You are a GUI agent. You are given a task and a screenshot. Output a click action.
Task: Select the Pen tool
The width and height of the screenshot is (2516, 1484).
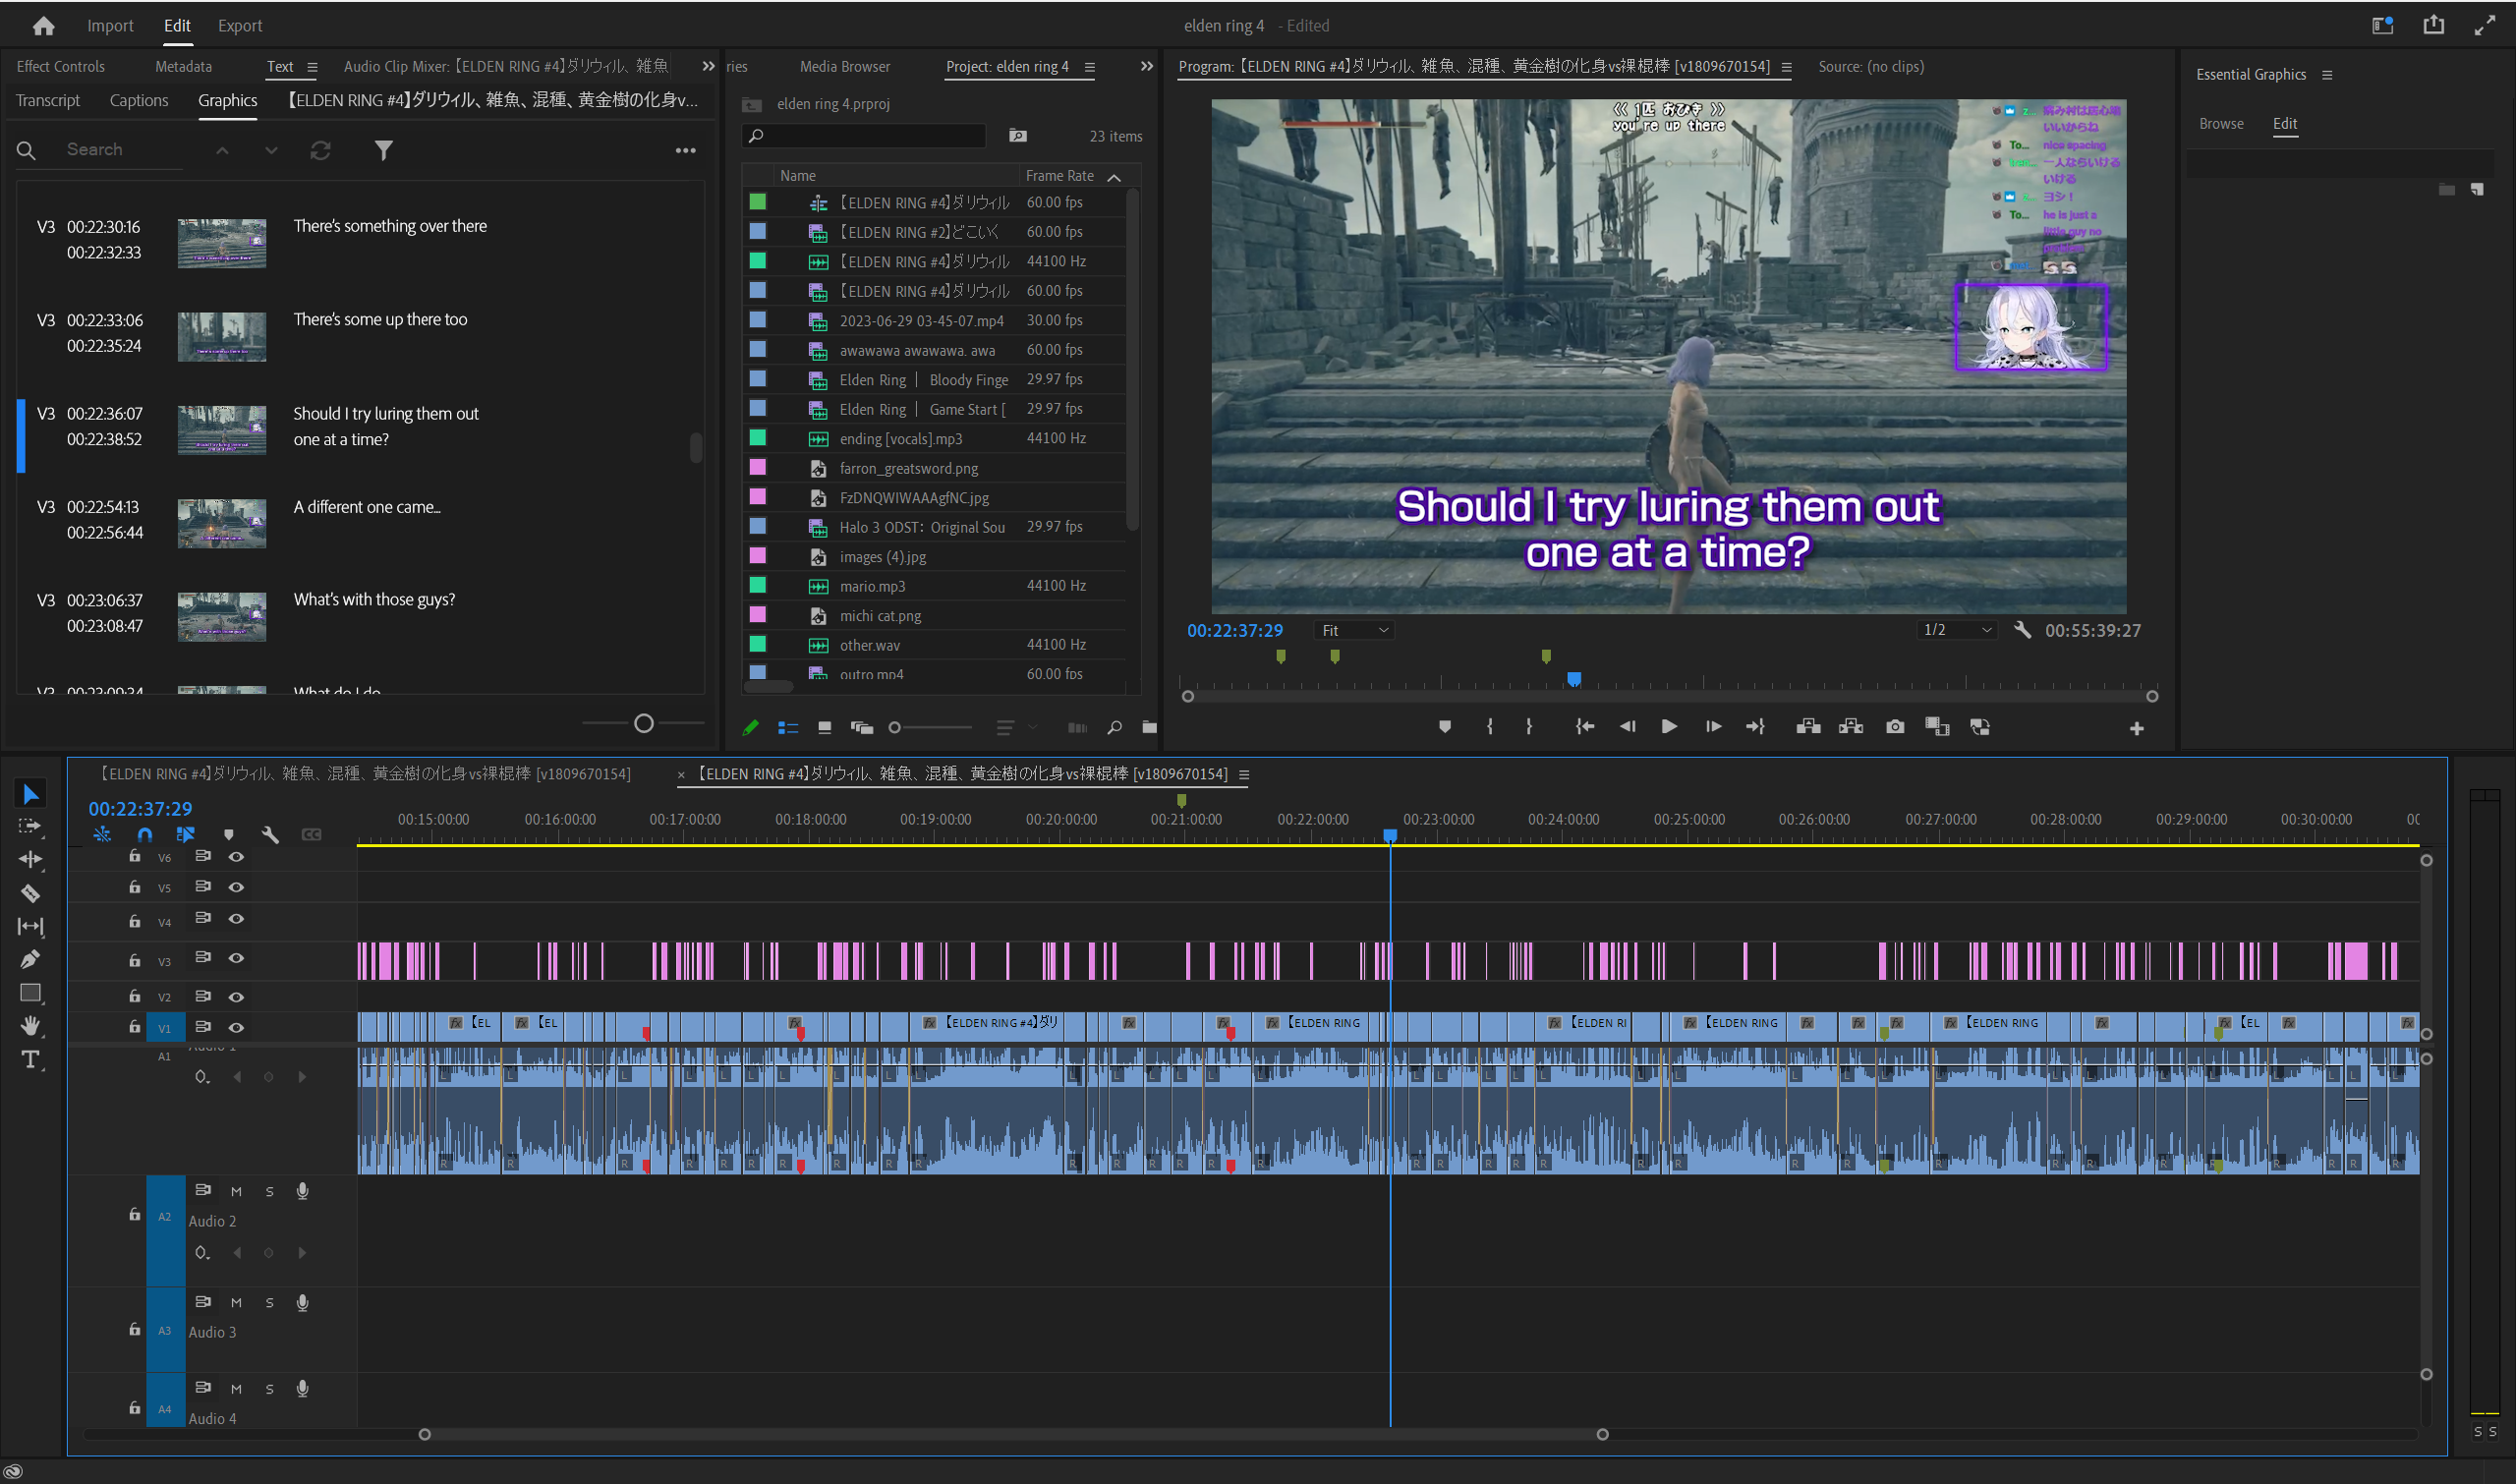pos(30,959)
